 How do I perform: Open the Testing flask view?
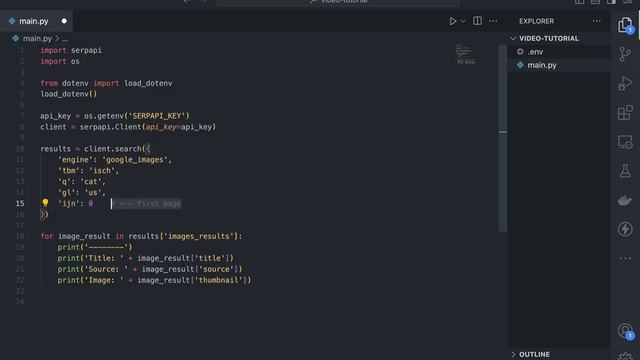coord(625,171)
